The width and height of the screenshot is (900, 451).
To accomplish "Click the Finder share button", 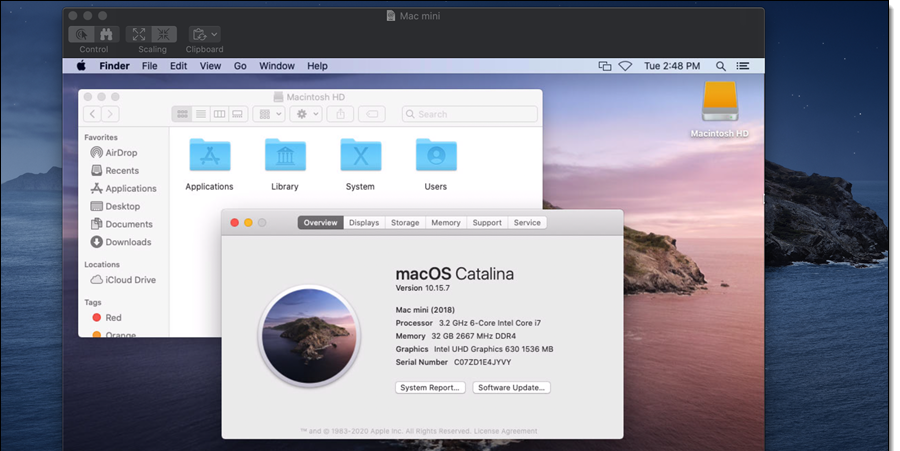I will [340, 114].
